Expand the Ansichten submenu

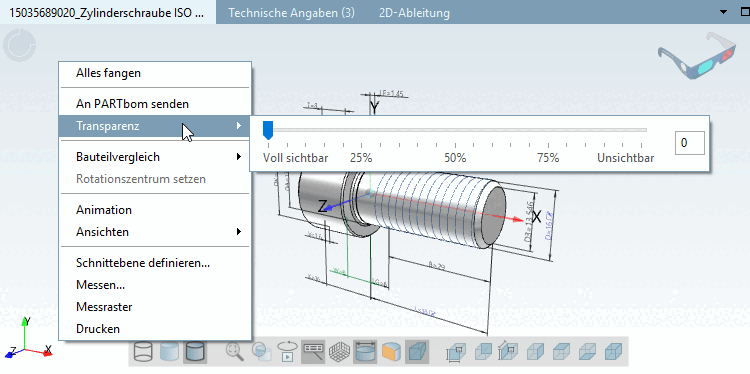155,232
